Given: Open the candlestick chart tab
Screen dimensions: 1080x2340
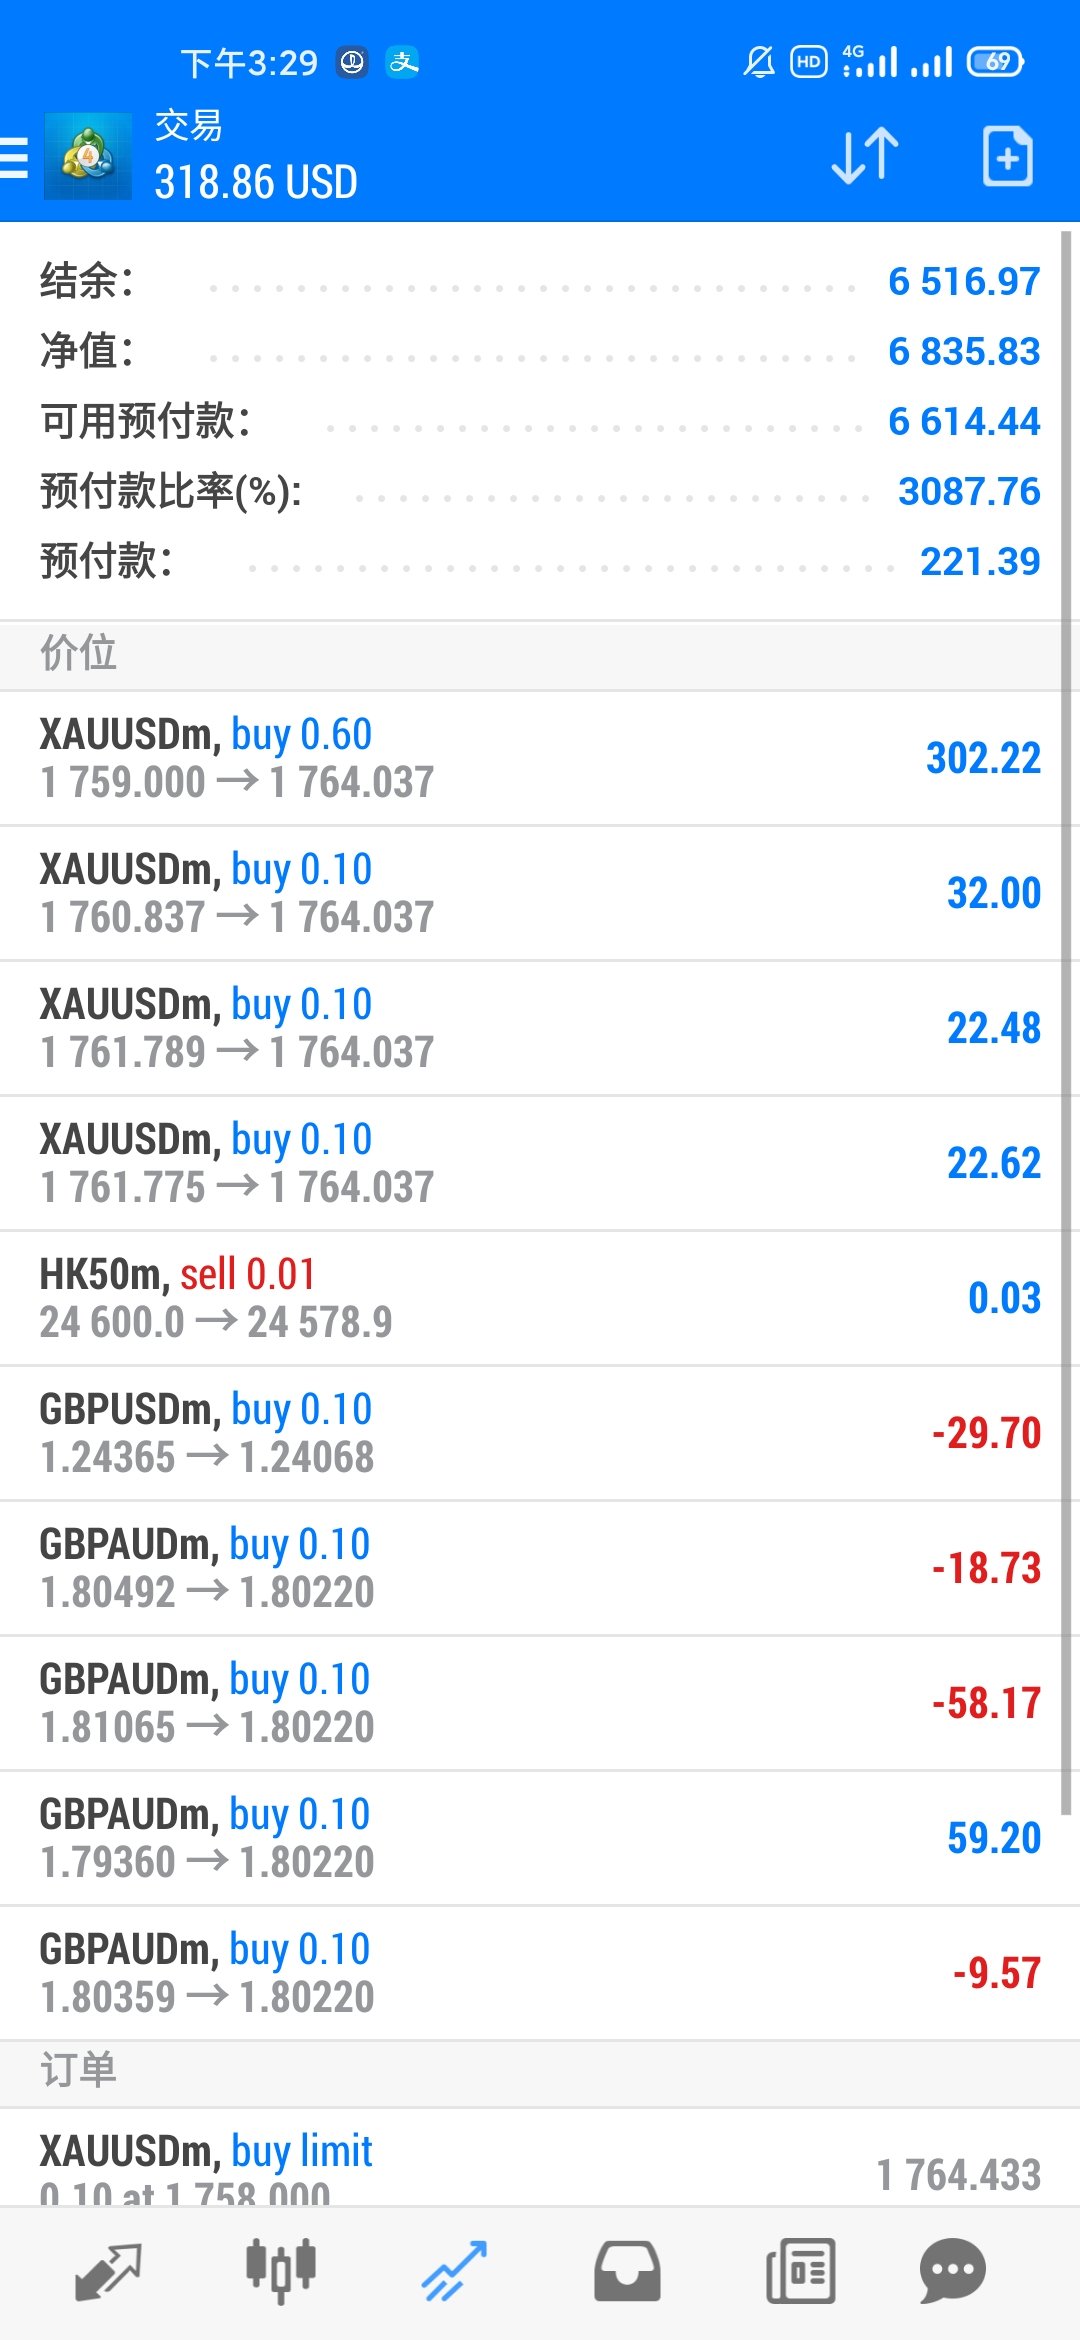Looking at the screenshot, I should (x=281, y=2270).
